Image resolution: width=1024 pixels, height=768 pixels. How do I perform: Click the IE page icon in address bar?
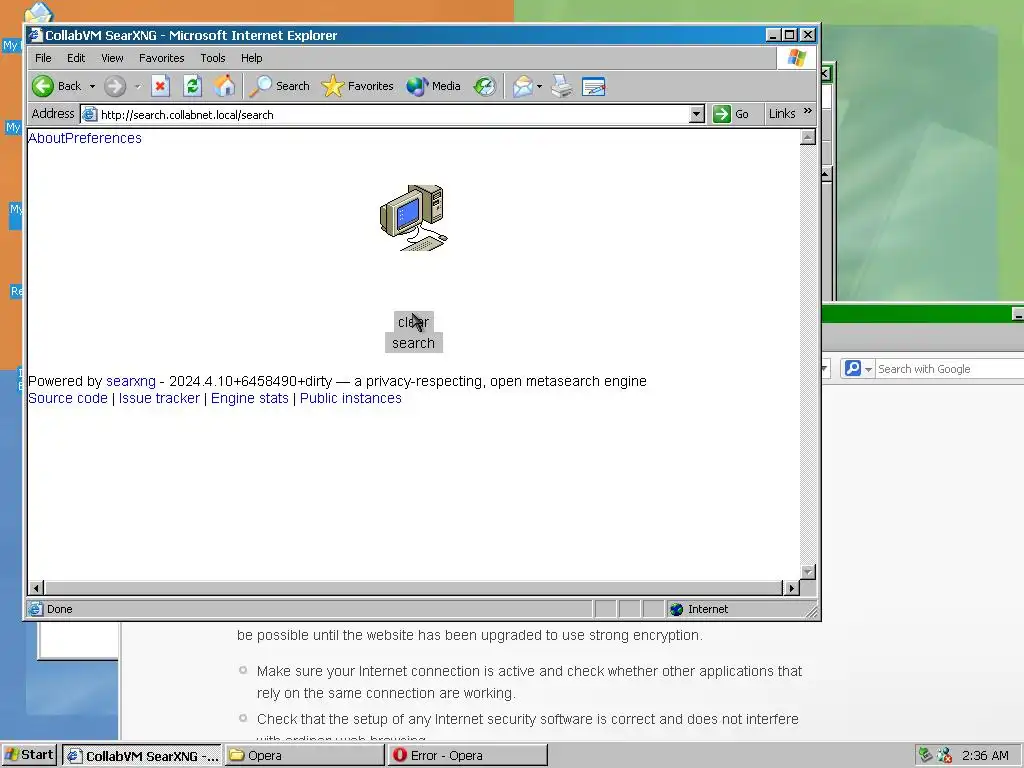89,114
